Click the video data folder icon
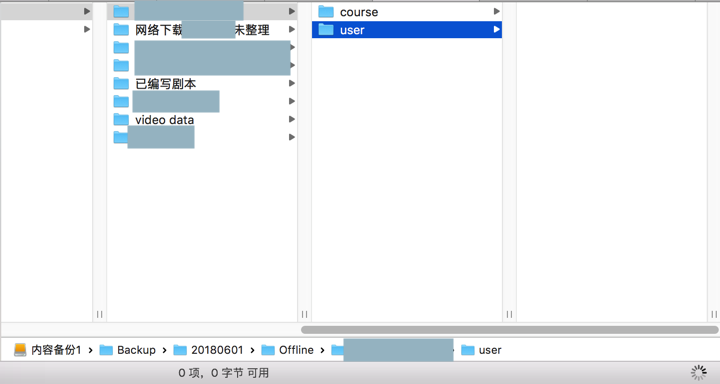Image resolution: width=720 pixels, height=384 pixels. tap(121, 119)
